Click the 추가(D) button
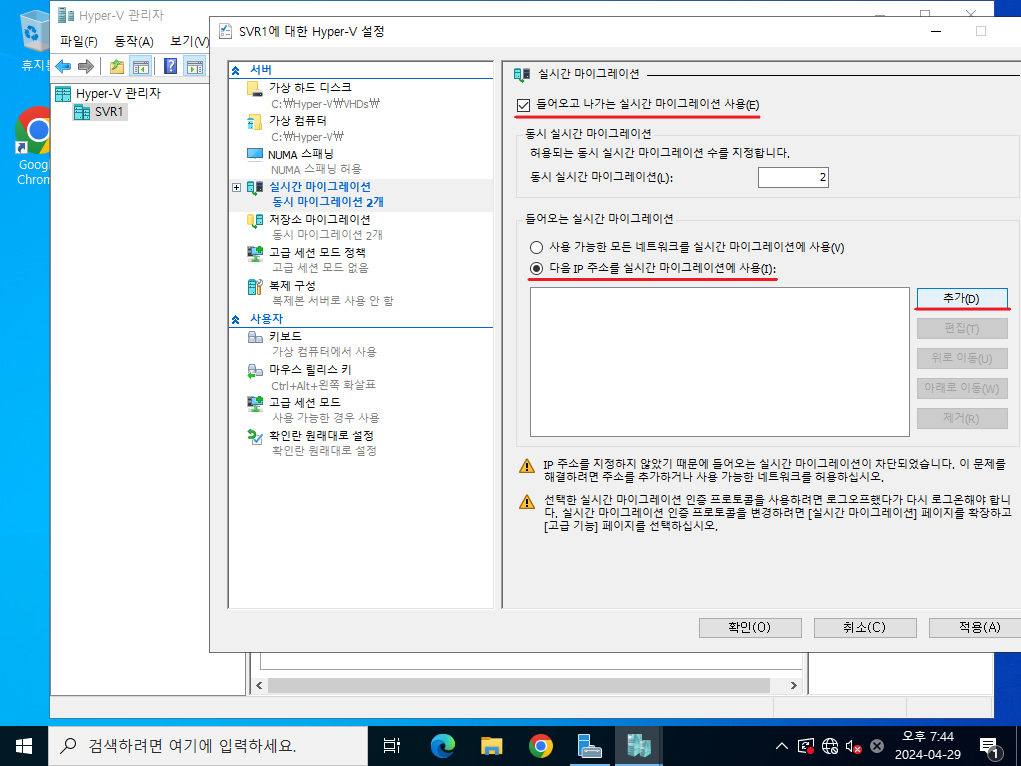Image resolution: width=1021 pixels, height=766 pixels. pos(962,298)
